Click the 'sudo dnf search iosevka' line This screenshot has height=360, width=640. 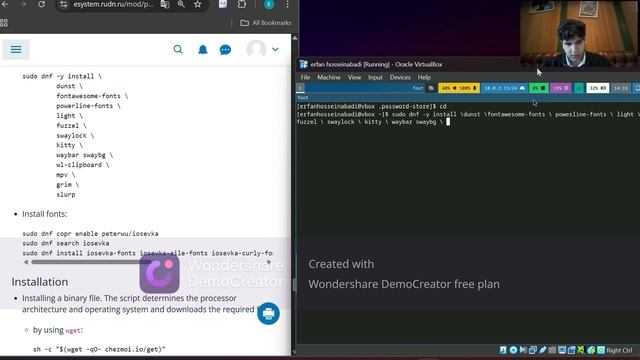[66, 243]
